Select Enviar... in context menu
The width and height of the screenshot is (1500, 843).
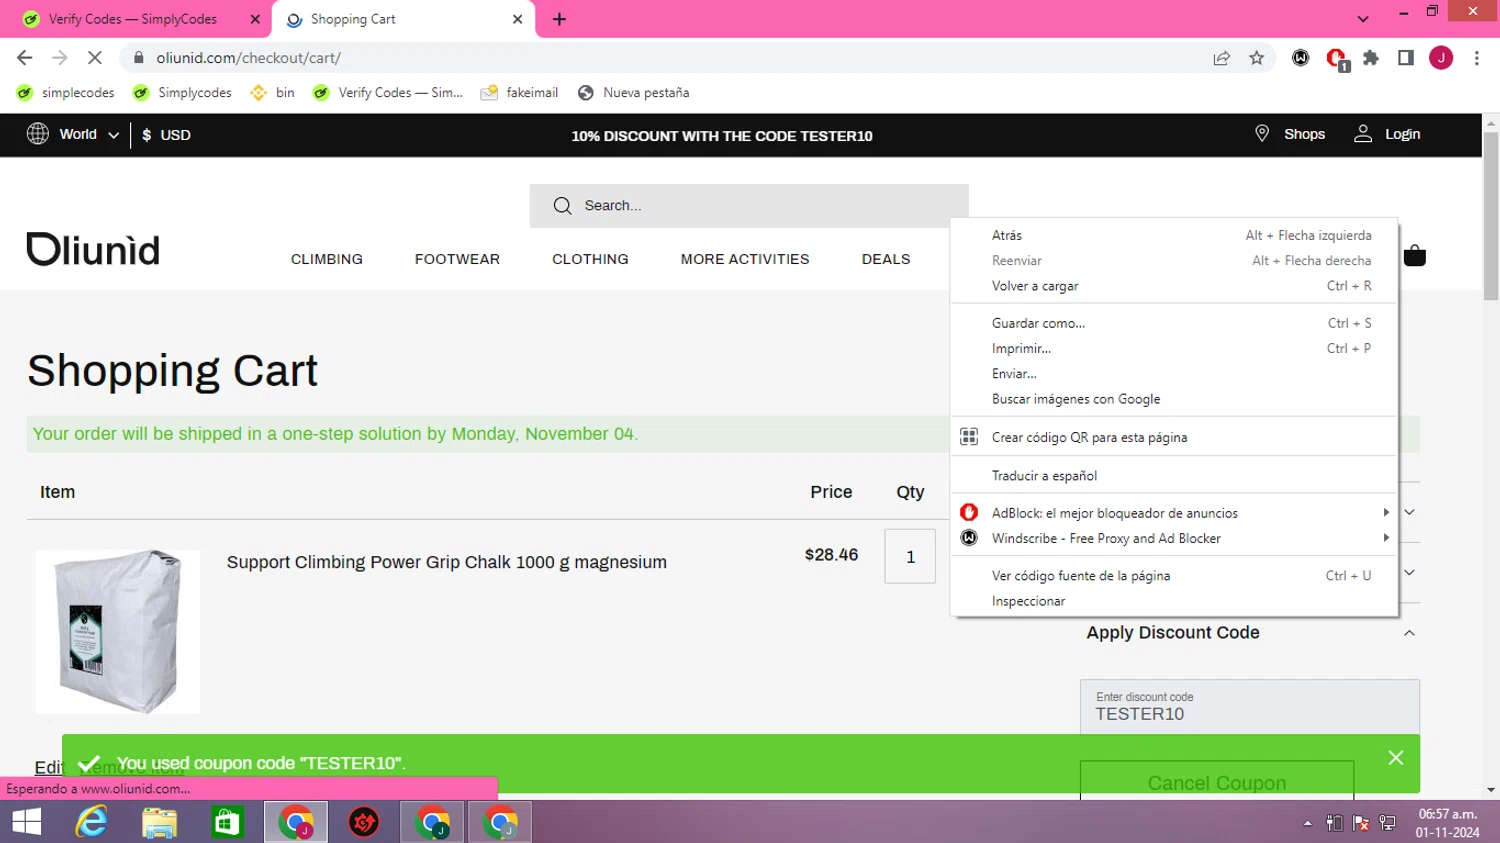1174,374
